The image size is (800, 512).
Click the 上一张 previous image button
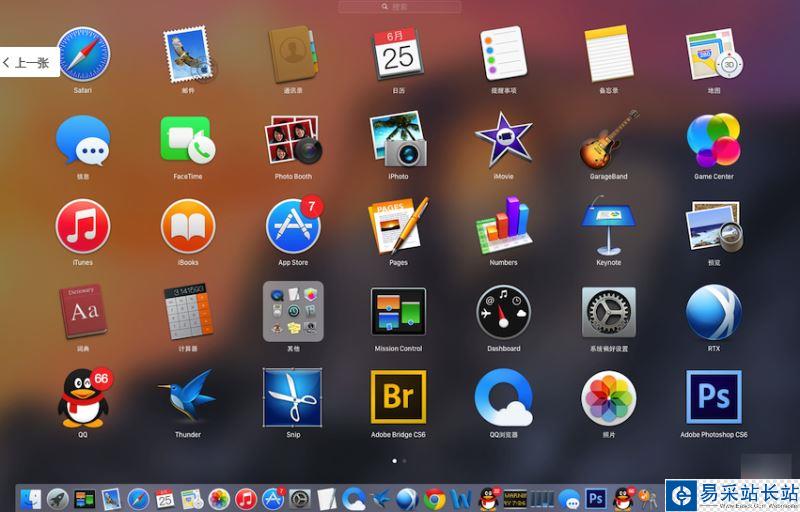pyautogui.click(x=30, y=62)
